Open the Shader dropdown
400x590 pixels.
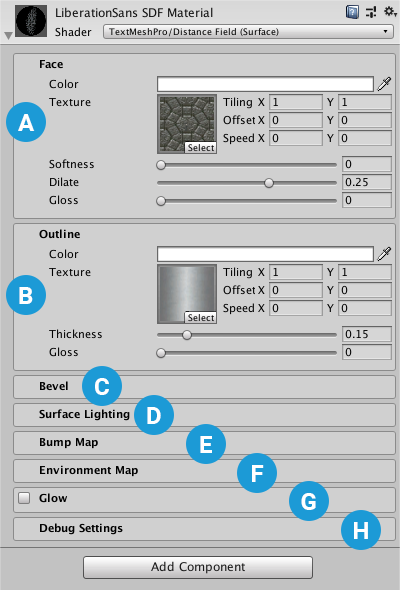coord(248,32)
